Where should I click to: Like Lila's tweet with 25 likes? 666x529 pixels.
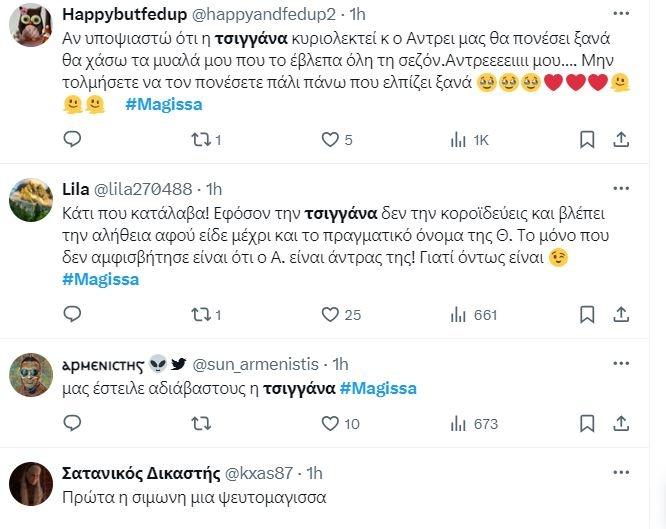click(x=329, y=314)
